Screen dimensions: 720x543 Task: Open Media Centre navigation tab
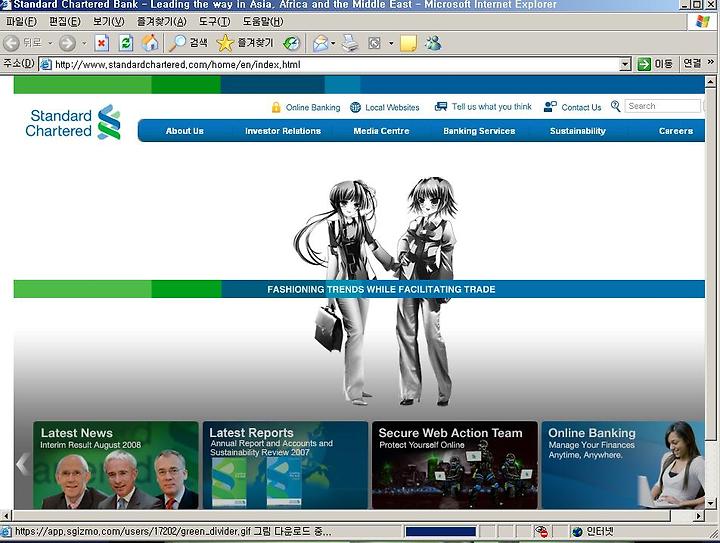pyautogui.click(x=381, y=131)
